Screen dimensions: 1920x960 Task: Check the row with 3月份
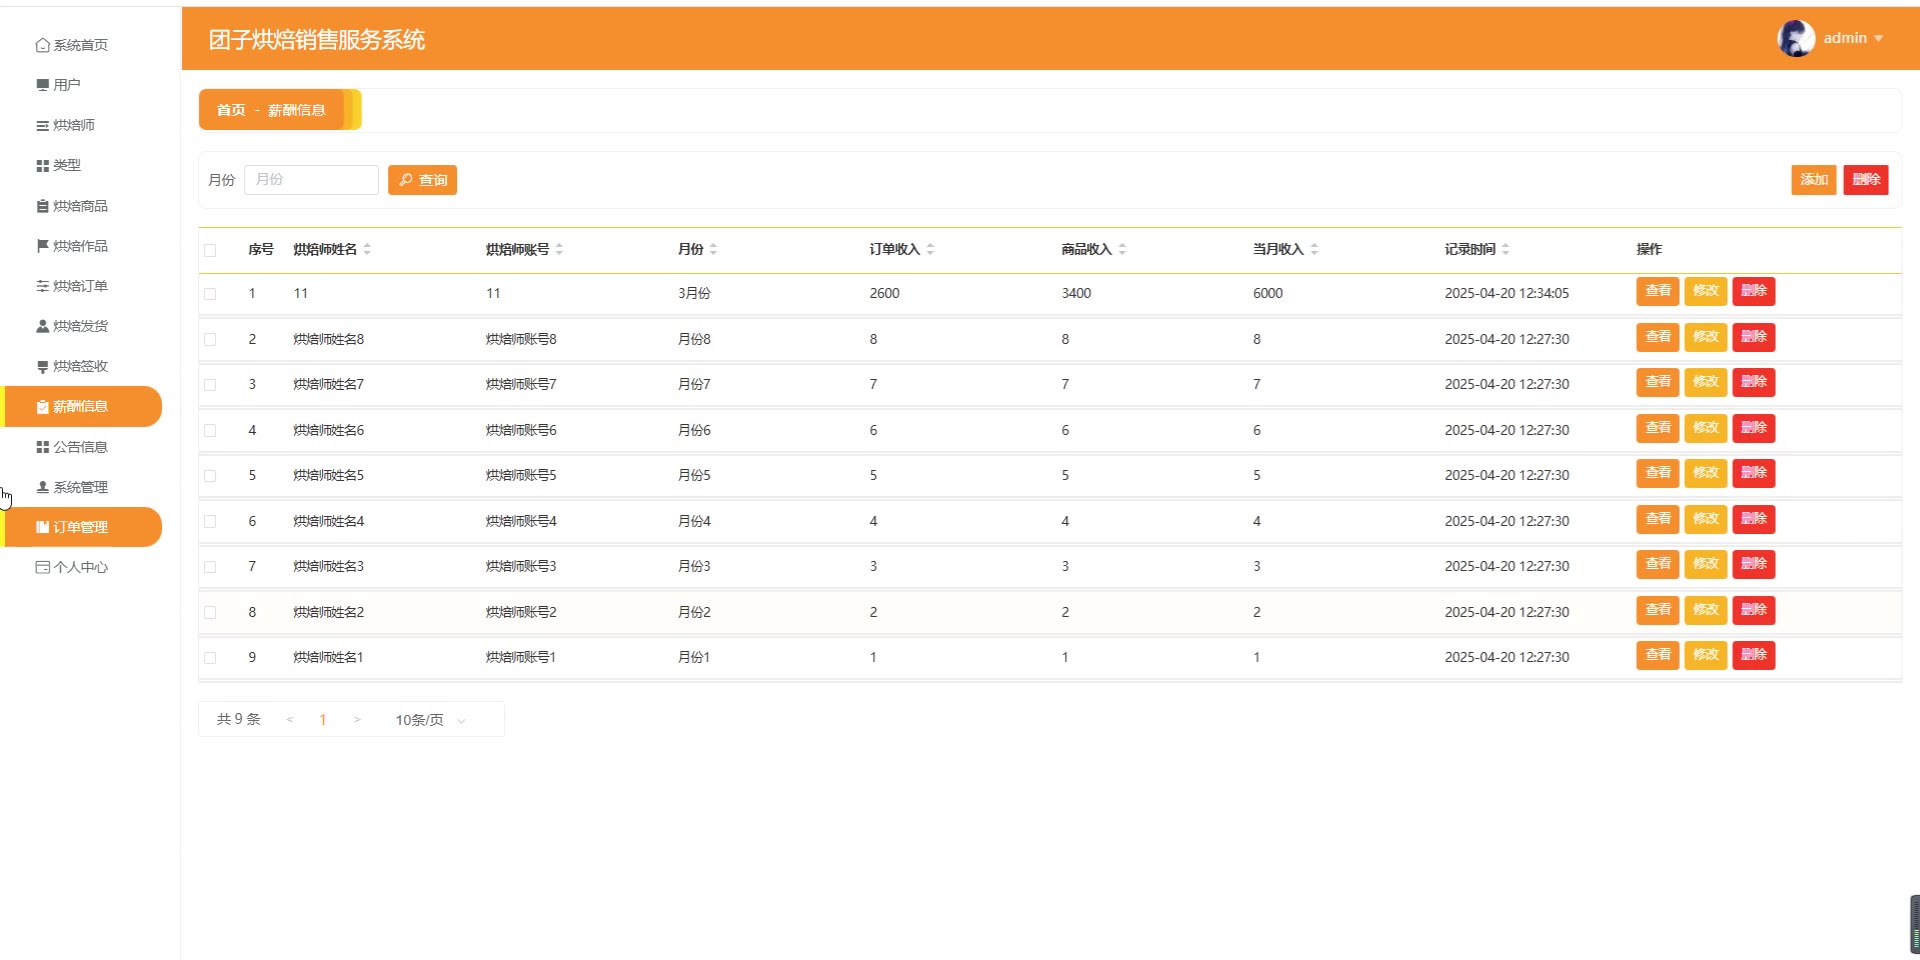[210, 294]
